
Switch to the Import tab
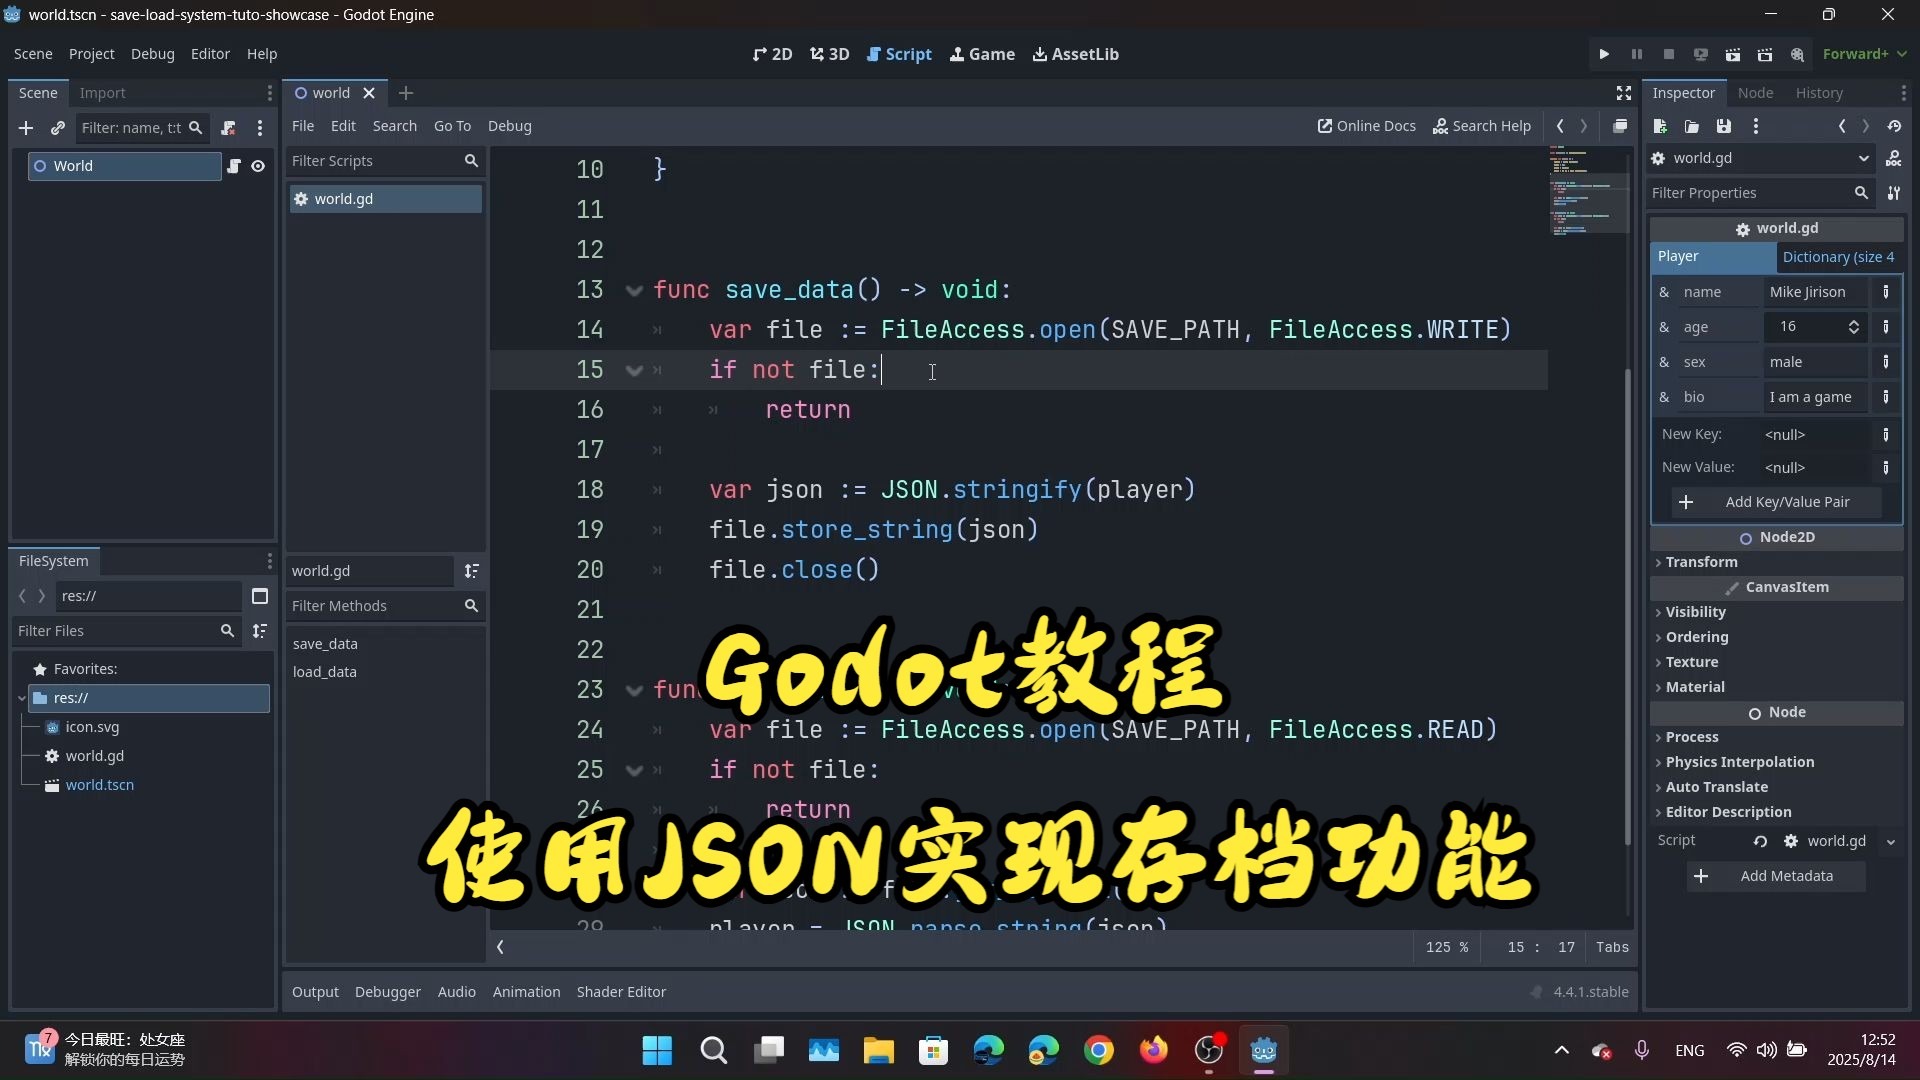pyautogui.click(x=102, y=93)
